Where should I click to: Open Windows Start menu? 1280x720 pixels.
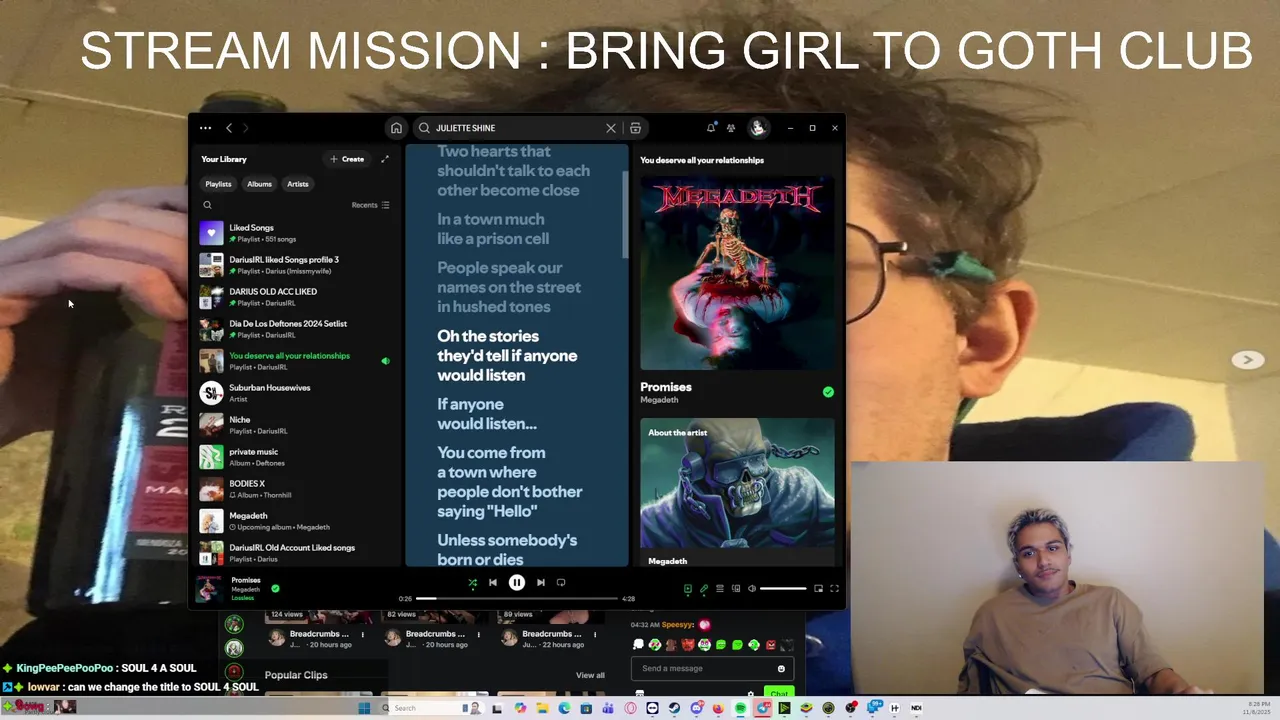tap(365, 708)
